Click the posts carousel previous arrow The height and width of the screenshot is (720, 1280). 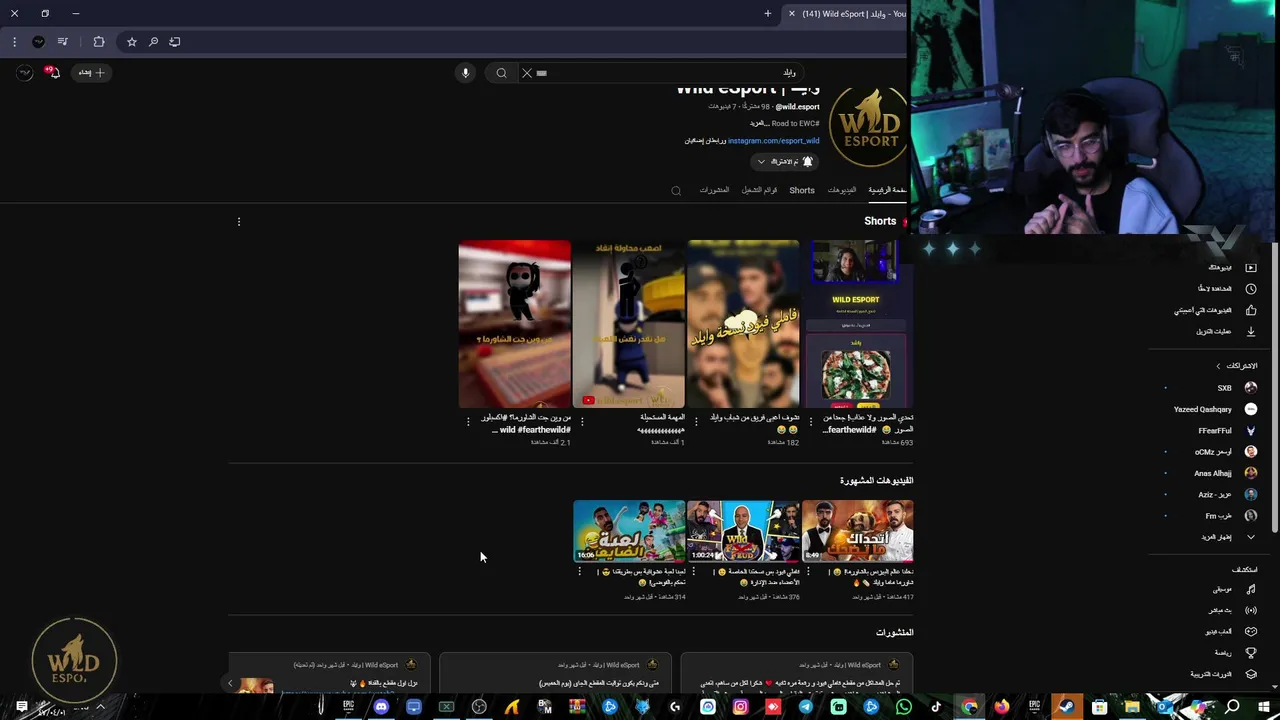coord(230,684)
